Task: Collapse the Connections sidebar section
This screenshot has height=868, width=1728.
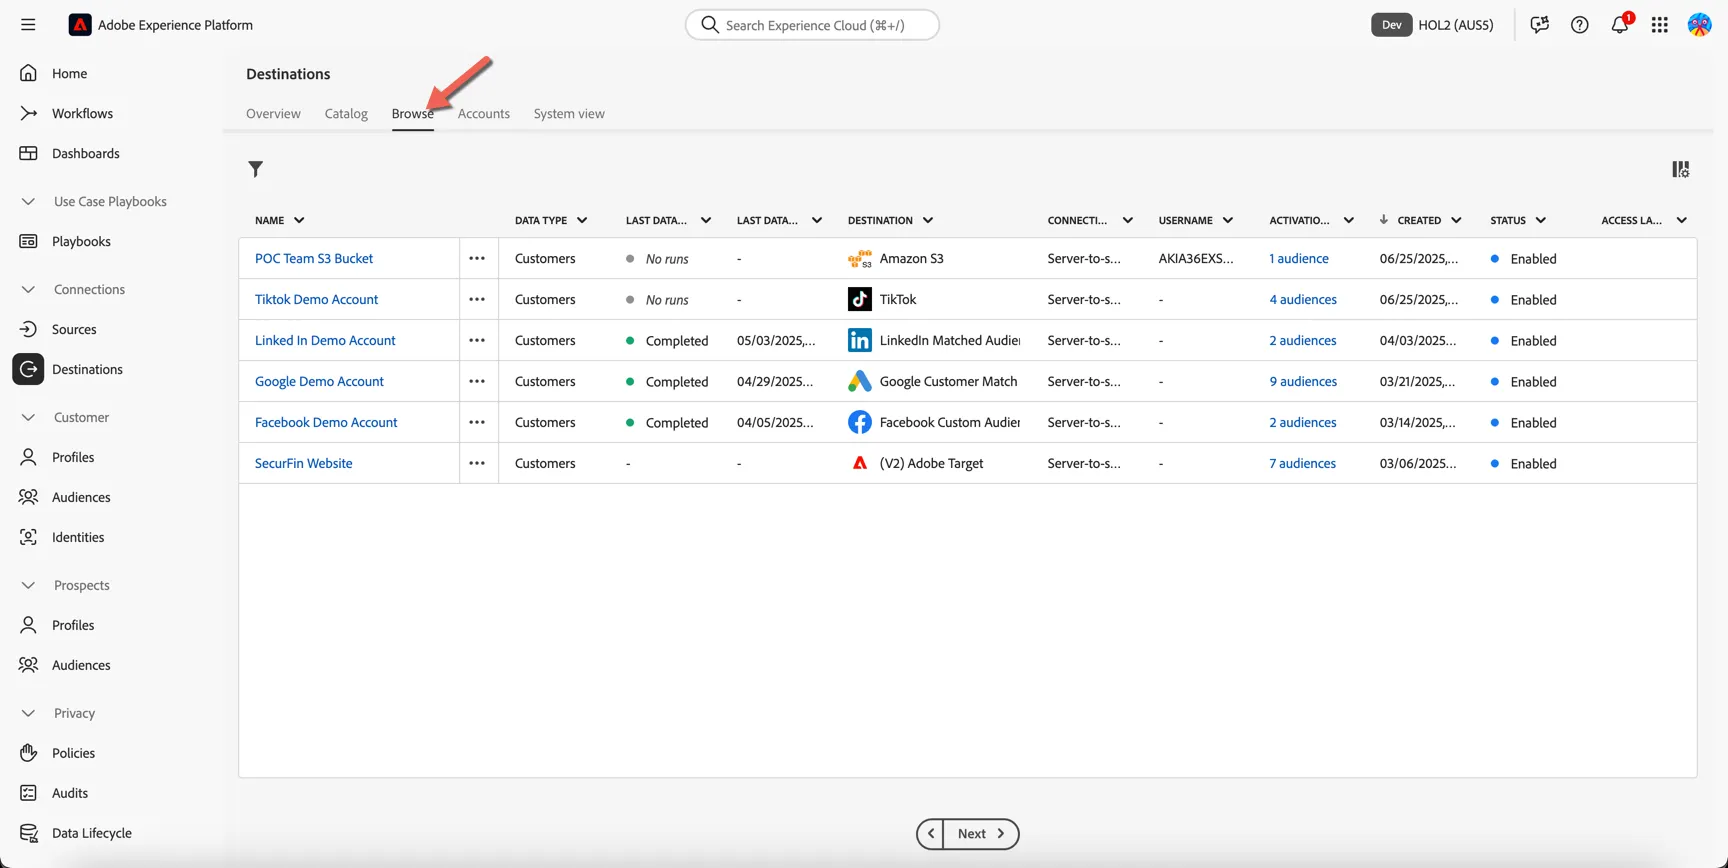Action: [x=28, y=289]
